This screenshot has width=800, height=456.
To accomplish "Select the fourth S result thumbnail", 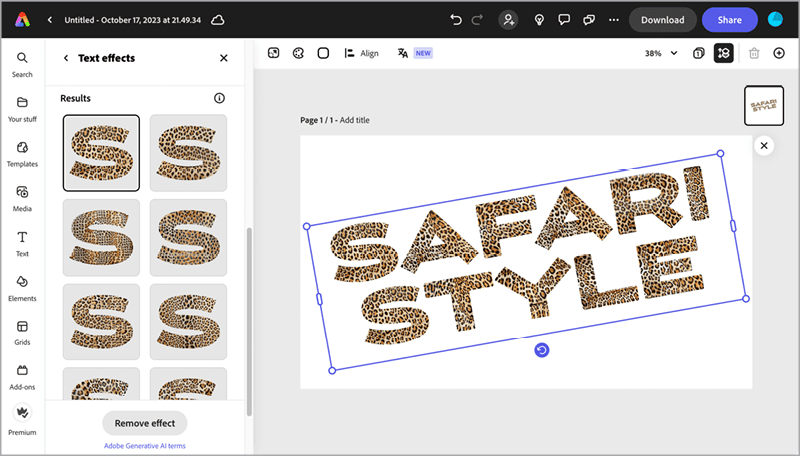I will [x=188, y=238].
